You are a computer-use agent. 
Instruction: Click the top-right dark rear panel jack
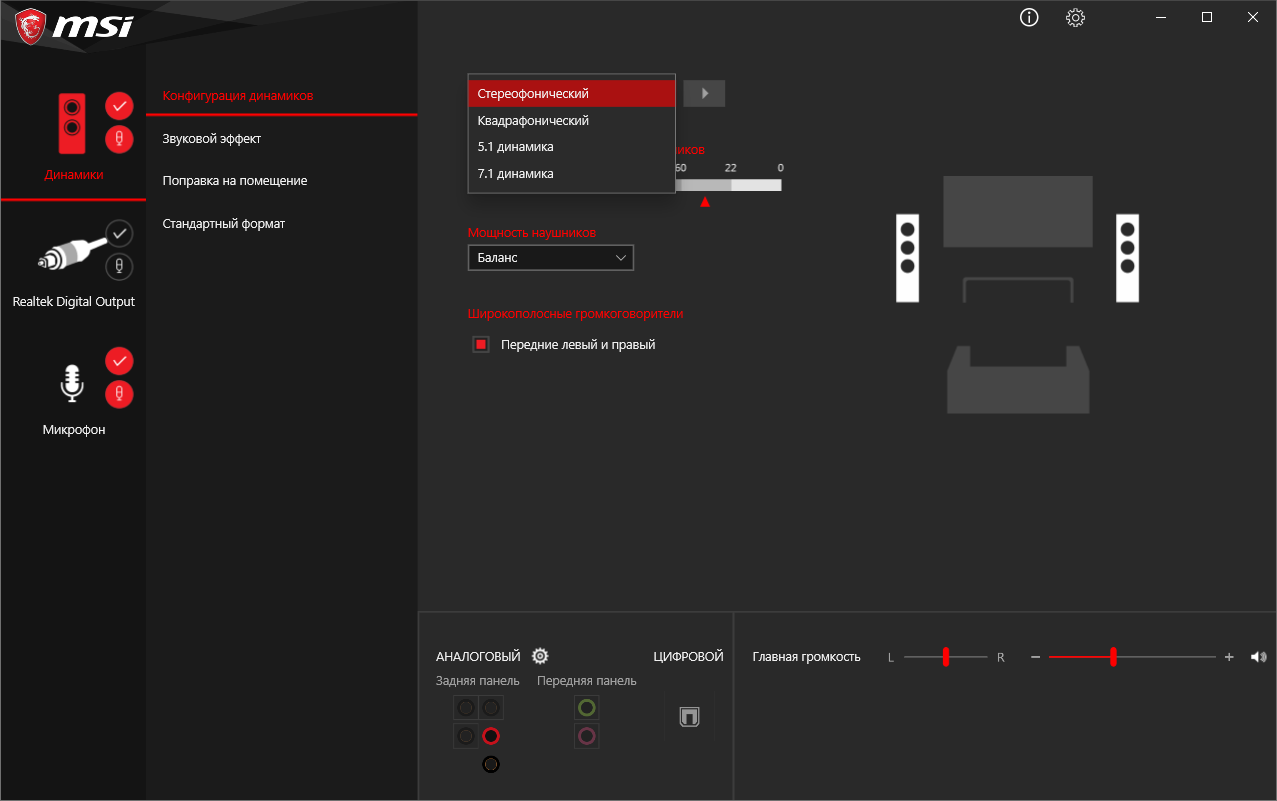(490, 708)
